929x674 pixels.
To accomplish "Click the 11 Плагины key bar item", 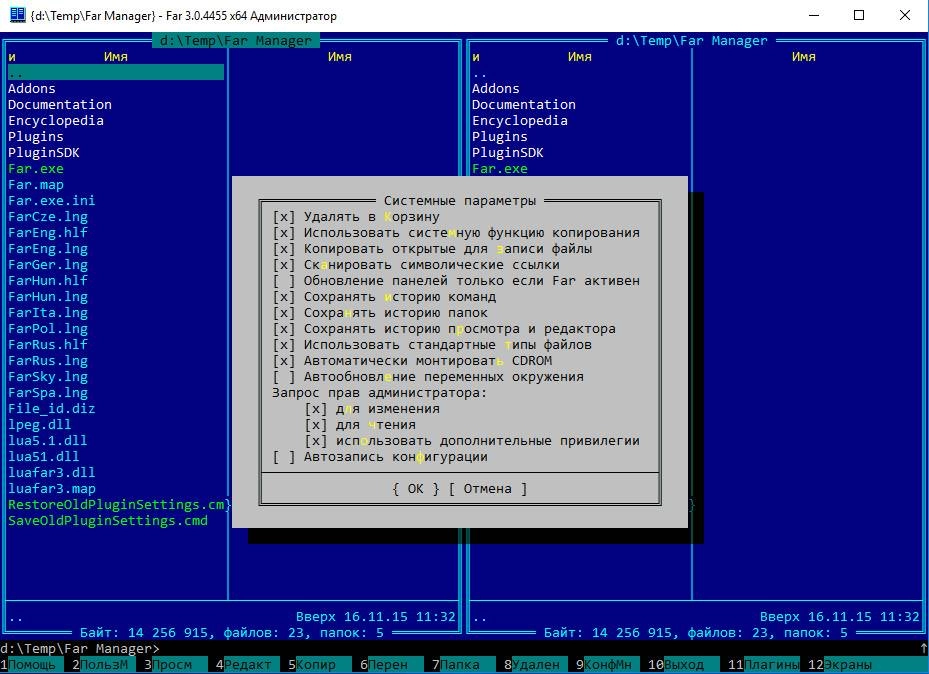I will 764,665.
